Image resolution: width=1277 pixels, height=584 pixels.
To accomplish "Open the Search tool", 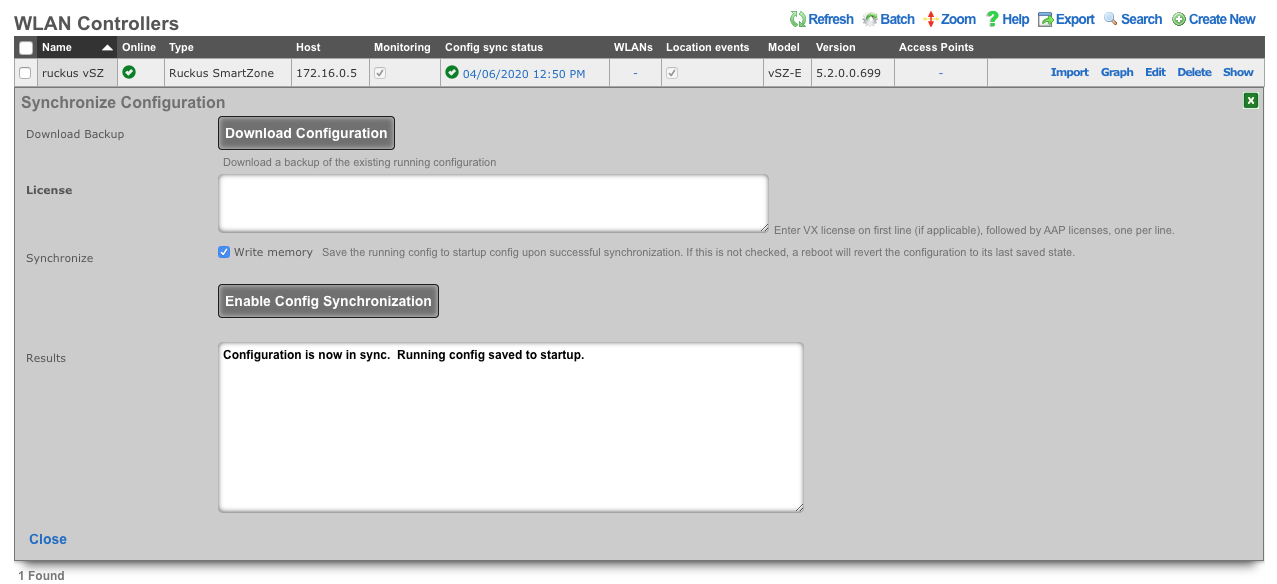I will tap(1111, 19).
